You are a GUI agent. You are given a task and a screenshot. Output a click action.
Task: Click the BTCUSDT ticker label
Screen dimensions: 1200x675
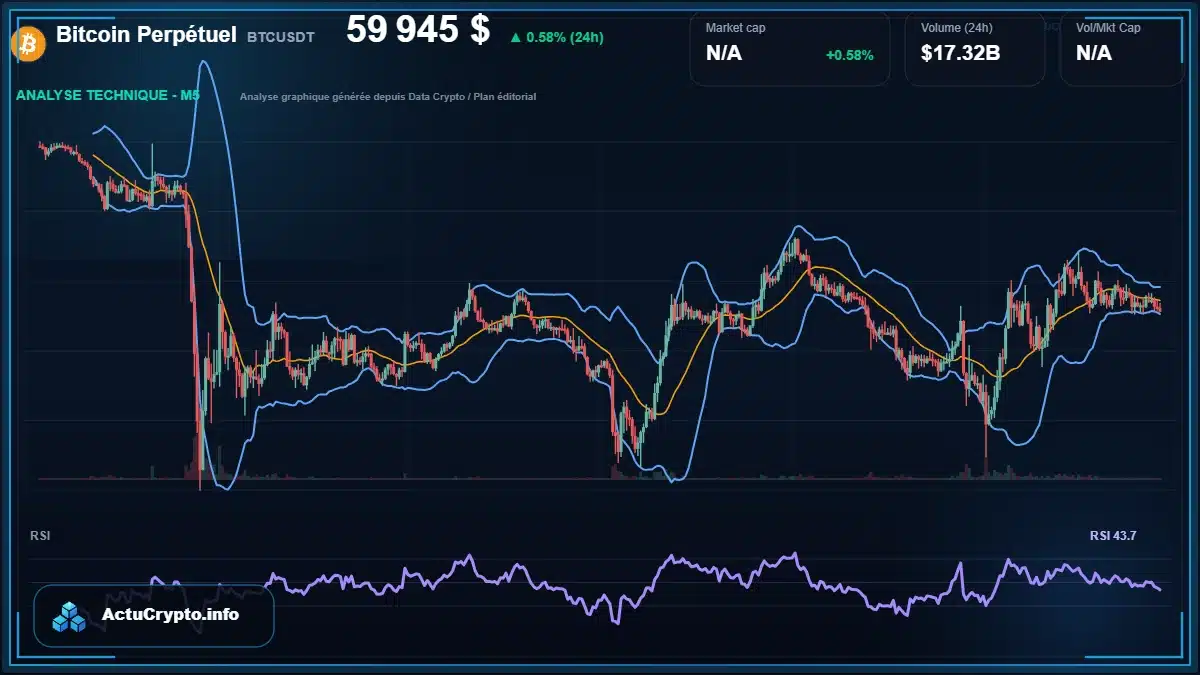(x=280, y=37)
